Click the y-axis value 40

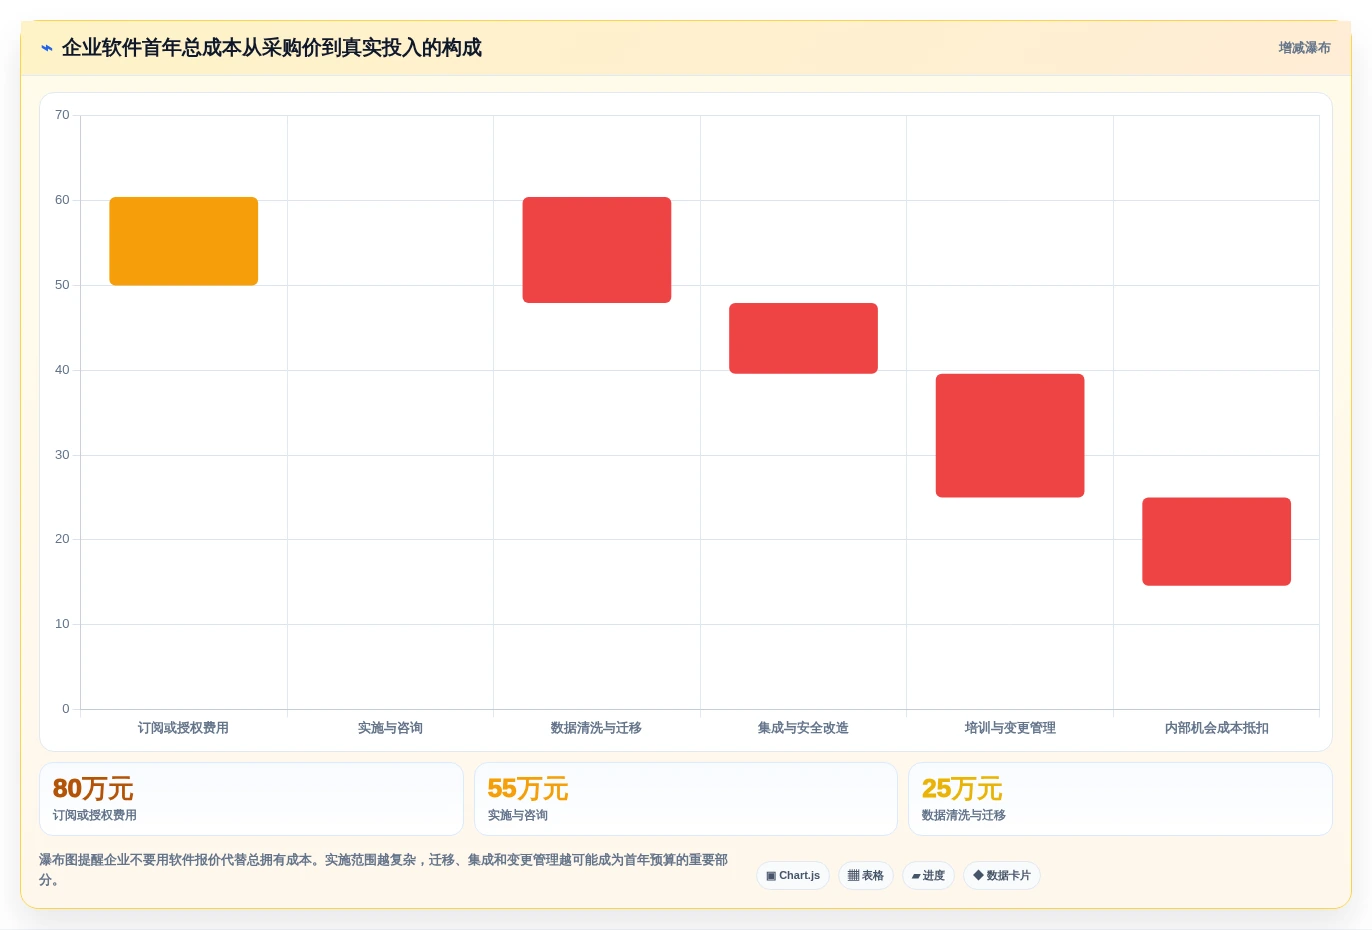[x=62, y=370]
